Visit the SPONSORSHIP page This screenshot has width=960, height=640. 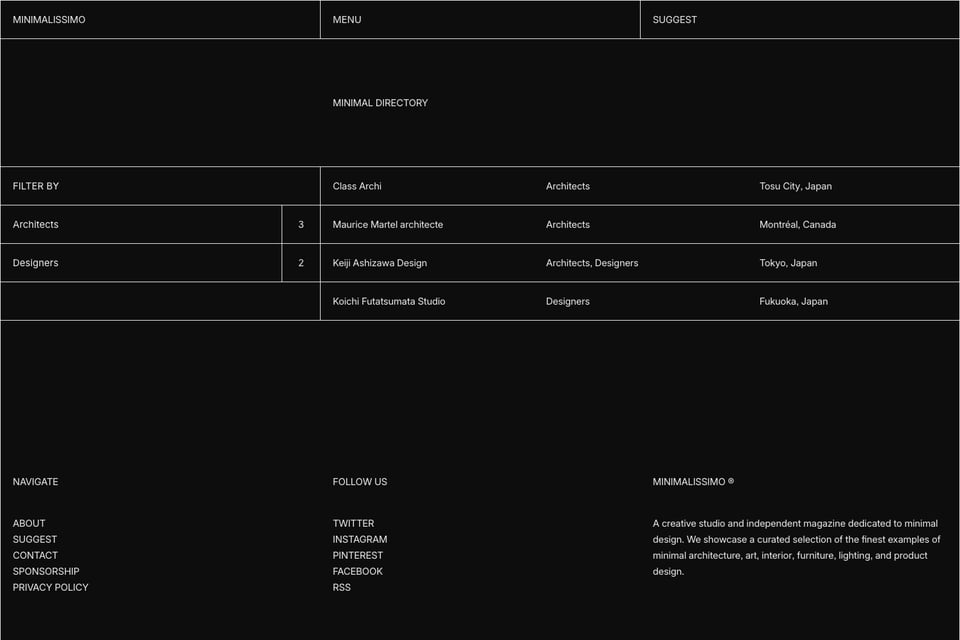pos(46,571)
